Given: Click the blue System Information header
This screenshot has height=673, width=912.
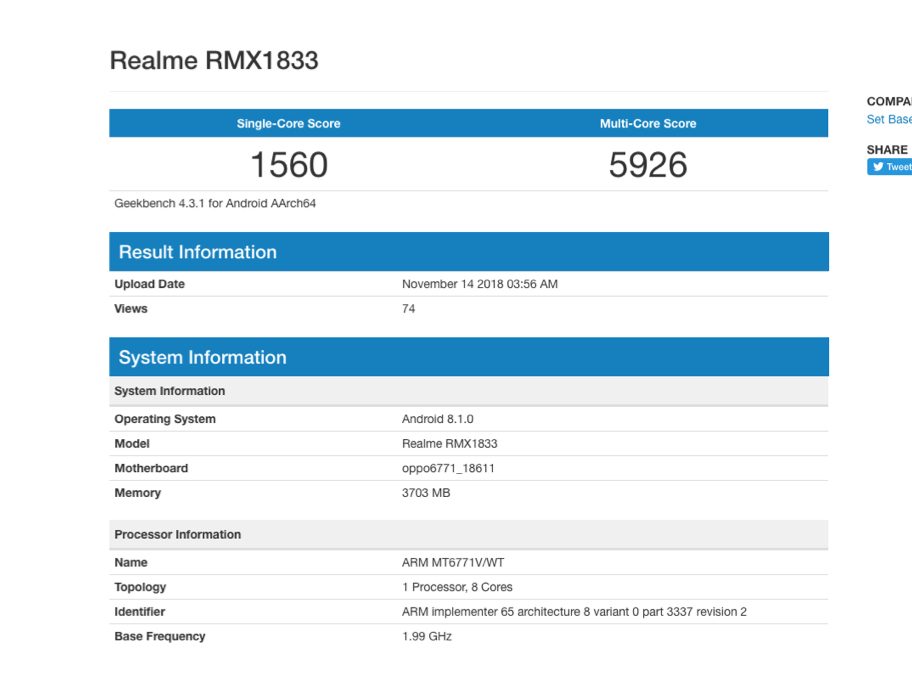Looking at the screenshot, I should pyautogui.click(x=202, y=358).
